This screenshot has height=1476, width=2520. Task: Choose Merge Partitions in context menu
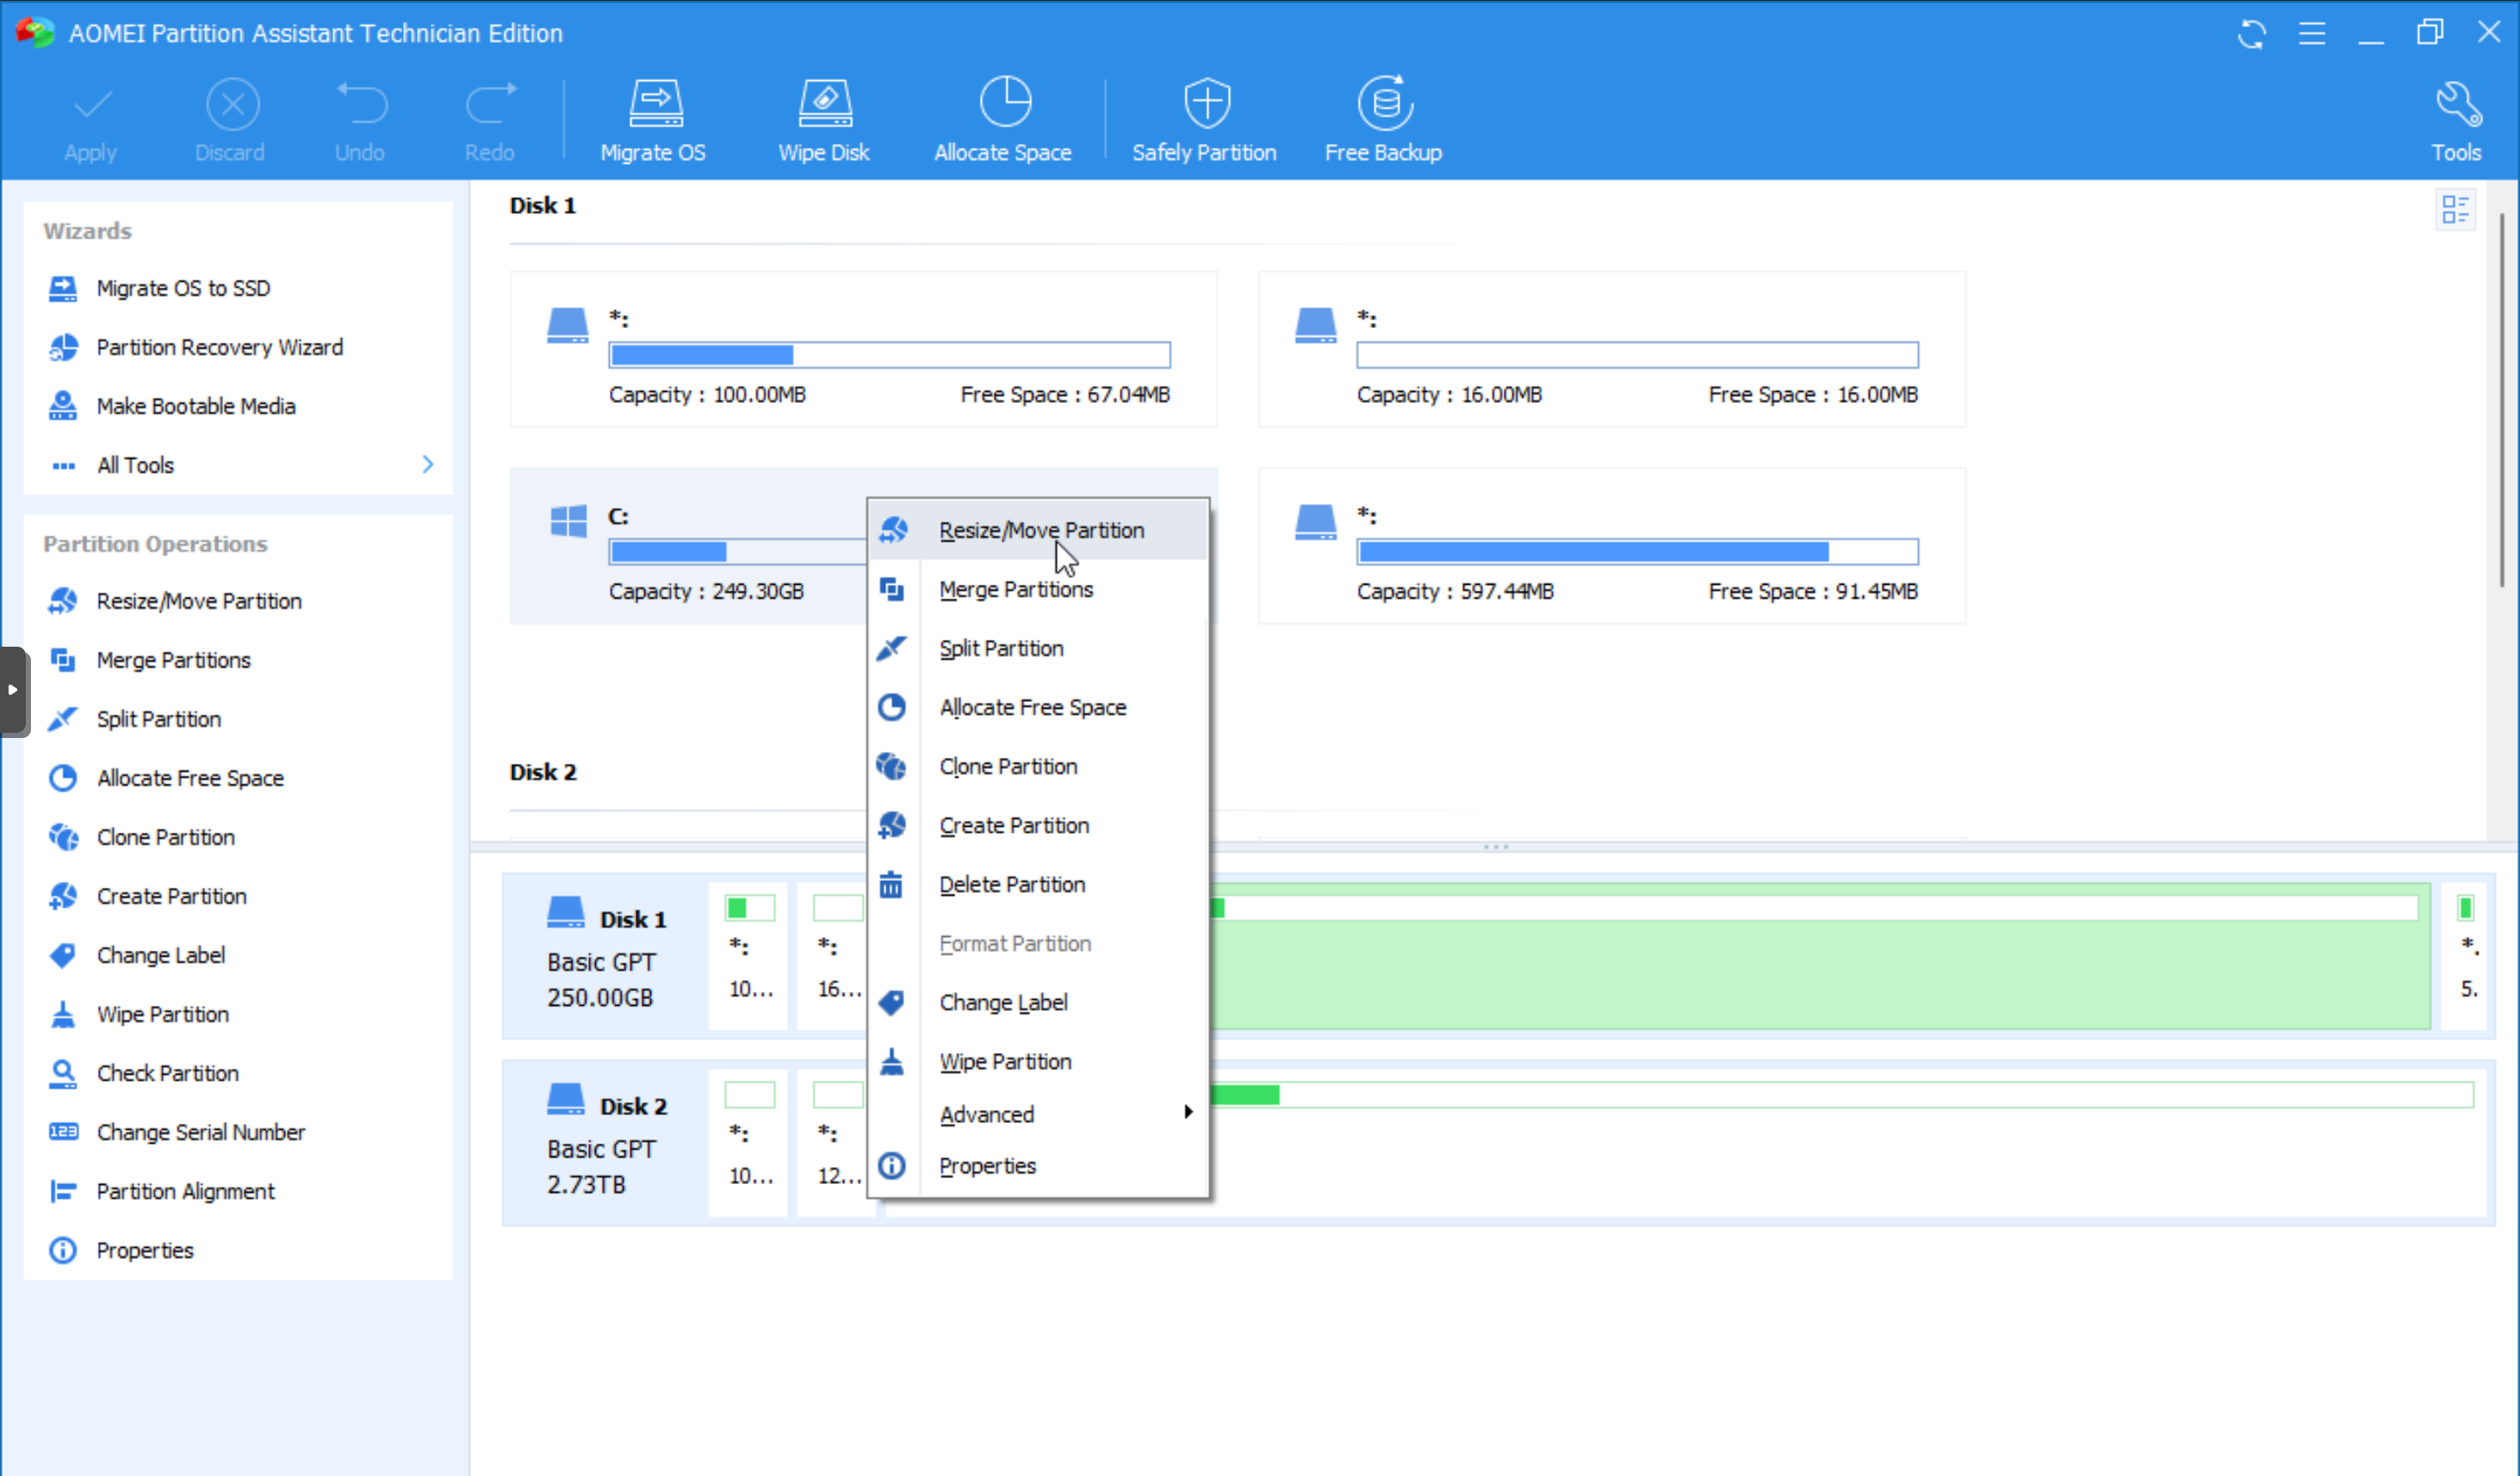click(x=1038, y=589)
